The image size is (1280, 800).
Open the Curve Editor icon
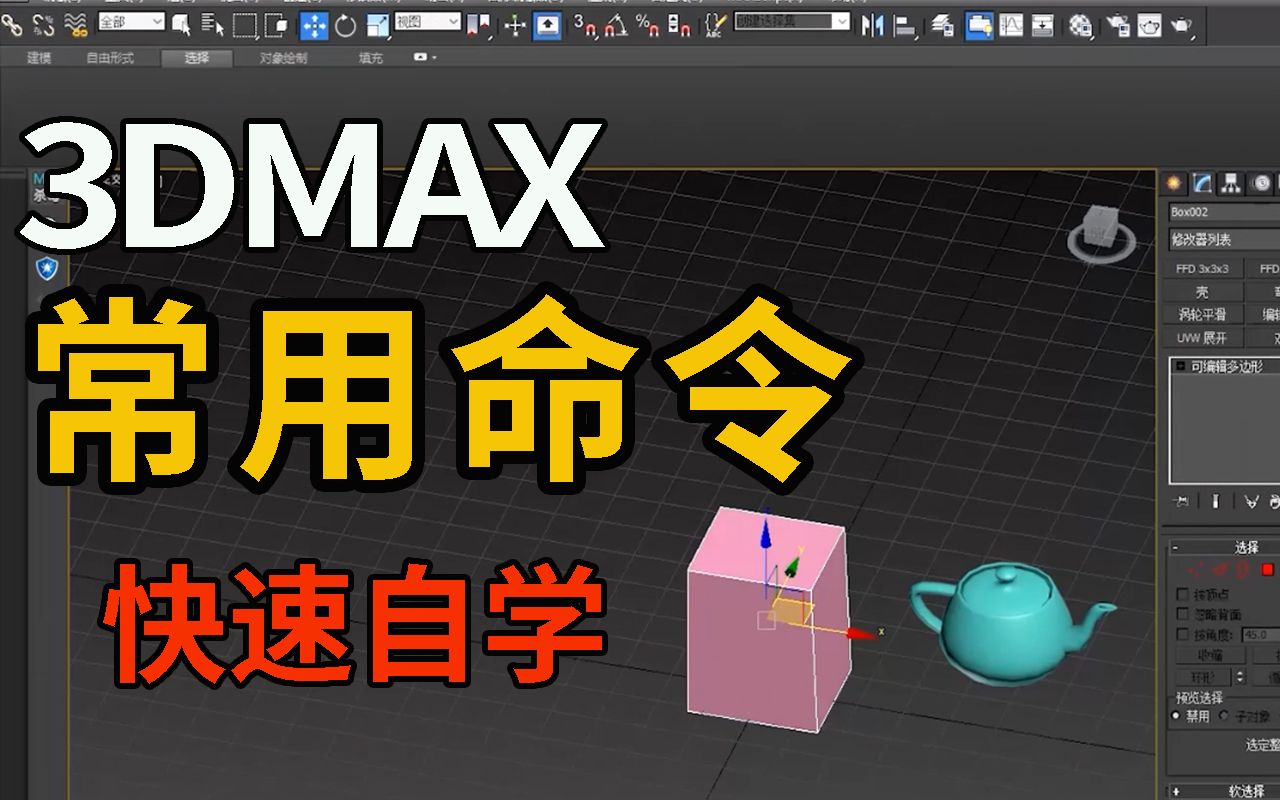pyautogui.click(x=1012, y=25)
